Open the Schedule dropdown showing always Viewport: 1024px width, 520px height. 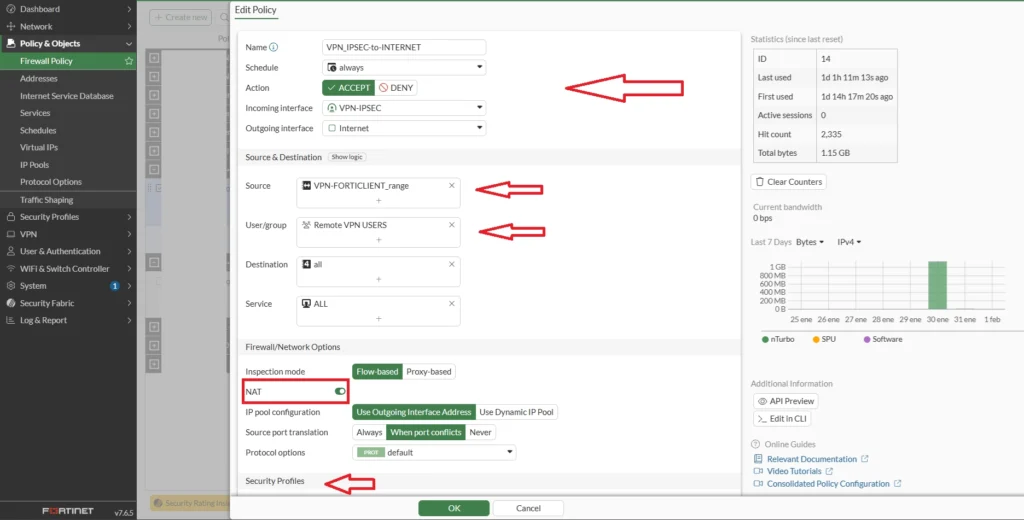(x=404, y=67)
